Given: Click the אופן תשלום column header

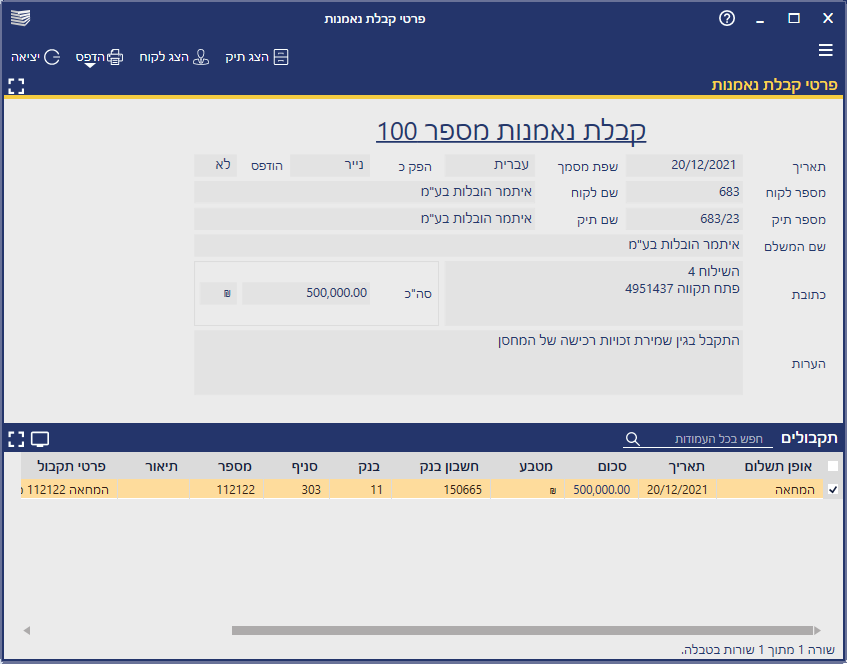Looking at the screenshot, I should point(771,466).
